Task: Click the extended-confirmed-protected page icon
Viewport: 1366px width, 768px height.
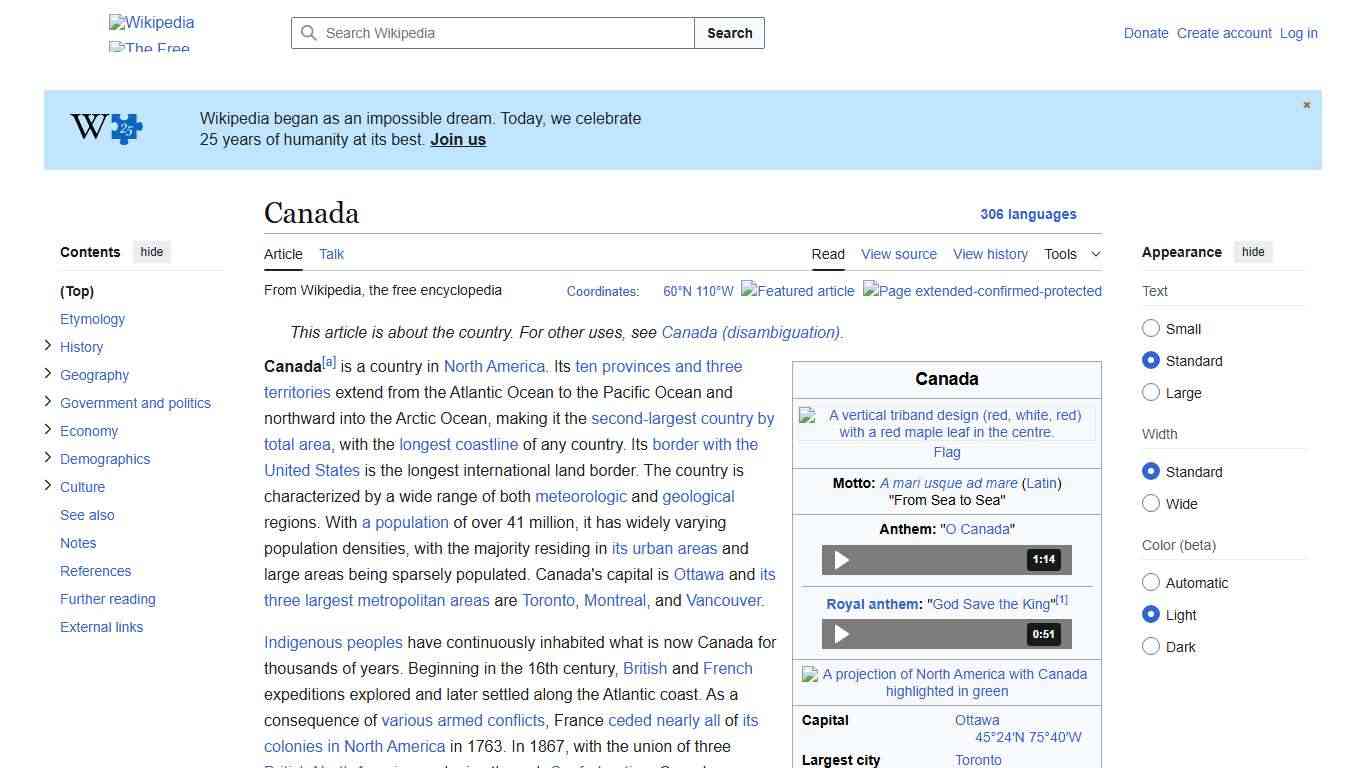Action: (982, 291)
